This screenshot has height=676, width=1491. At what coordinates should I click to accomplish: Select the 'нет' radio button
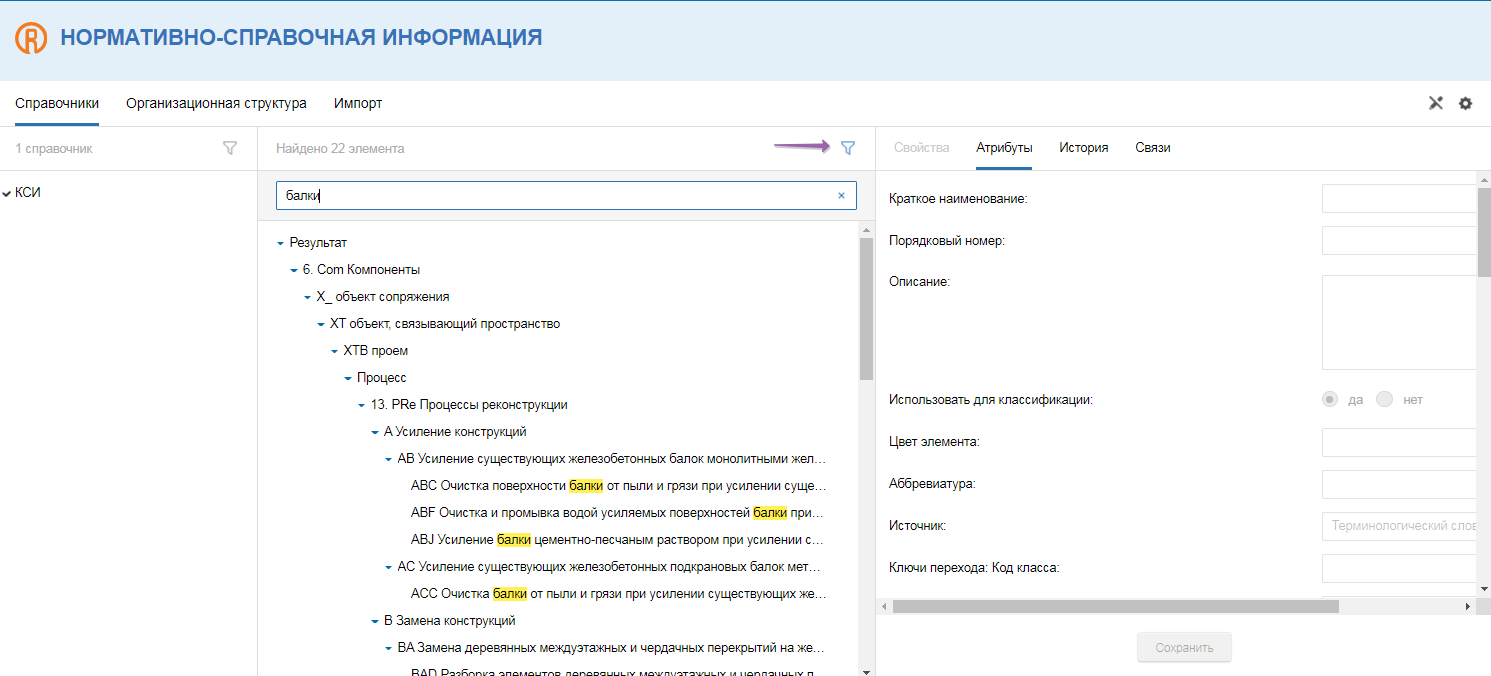(1384, 399)
